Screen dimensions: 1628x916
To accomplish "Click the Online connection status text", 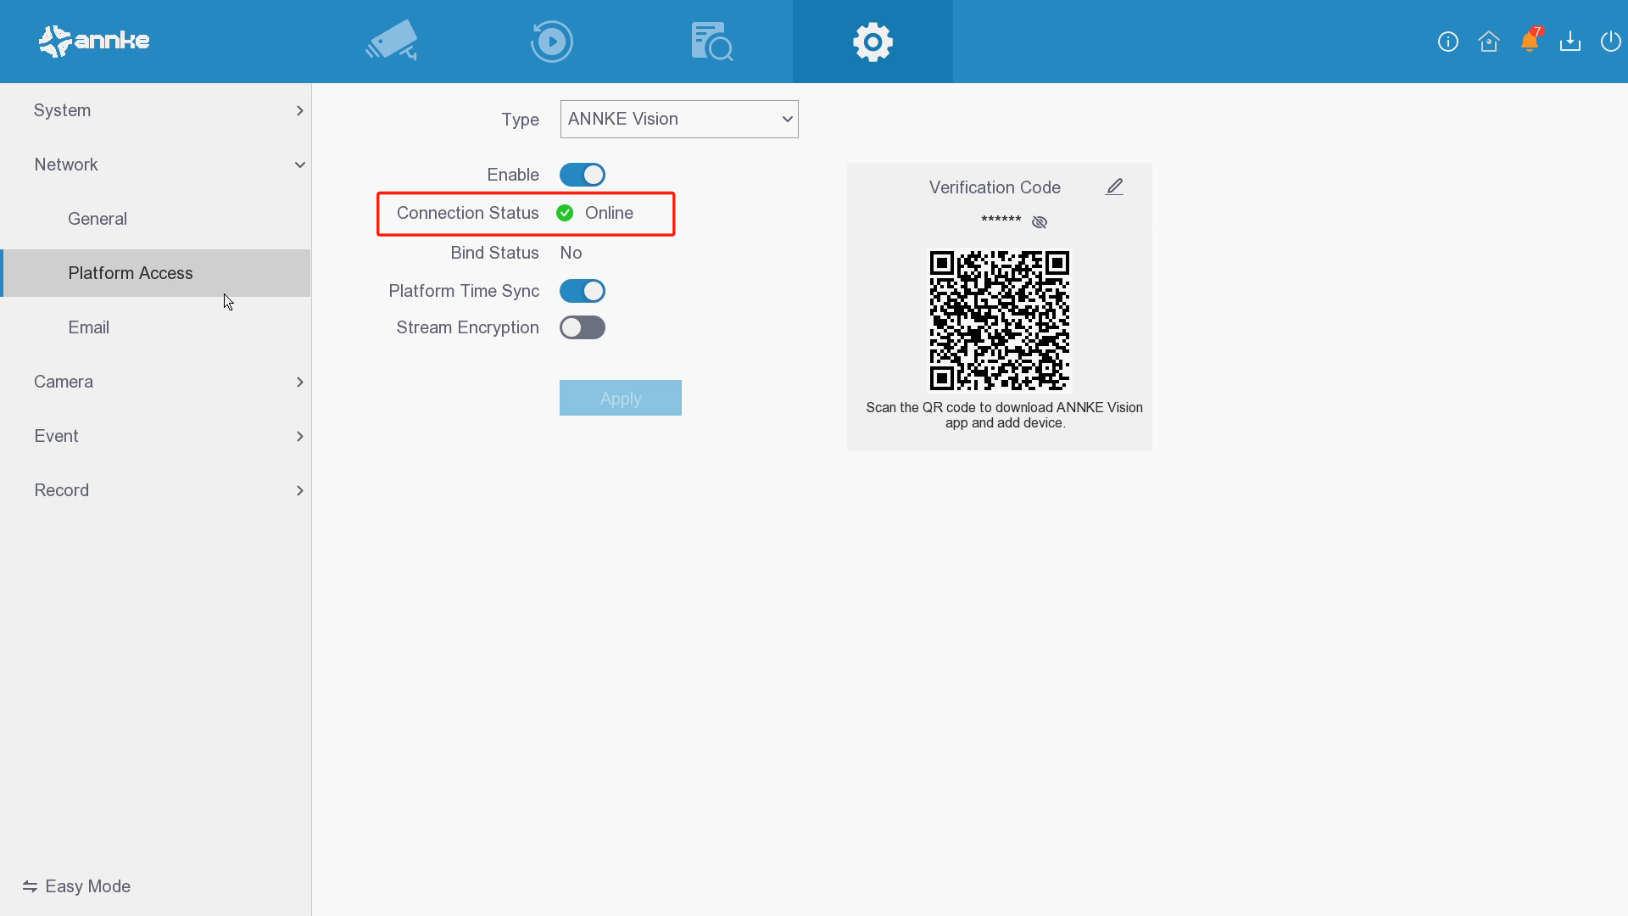I will point(609,213).
